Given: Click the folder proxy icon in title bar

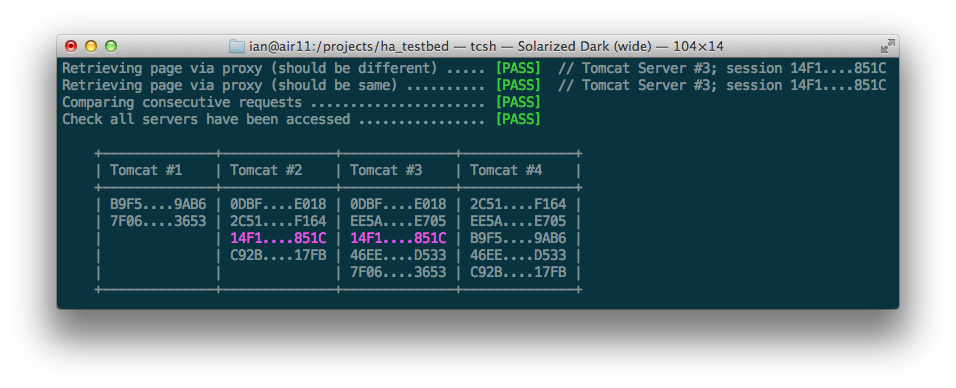Looking at the screenshot, I should pyautogui.click(x=237, y=46).
